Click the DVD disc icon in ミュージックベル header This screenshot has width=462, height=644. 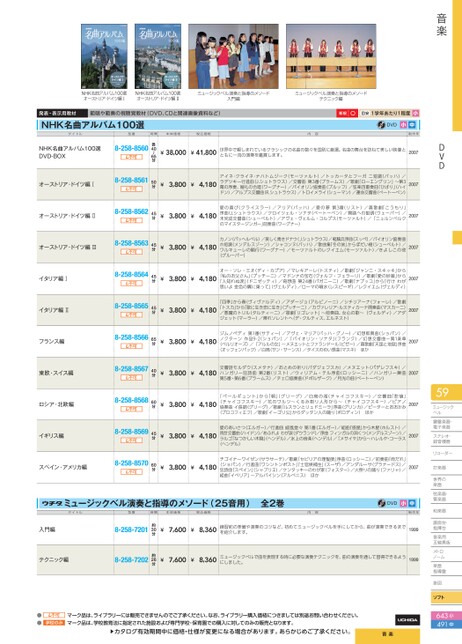tap(381, 503)
